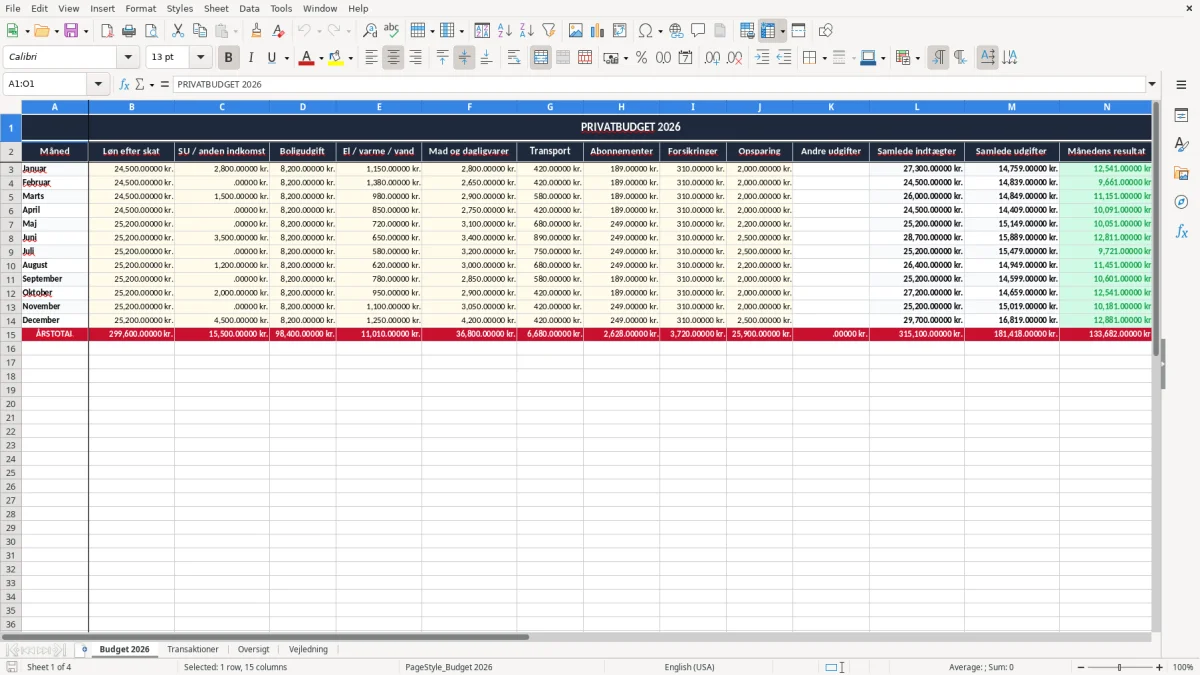Click the Copy icon
This screenshot has width=1200, height=675.
200,31
